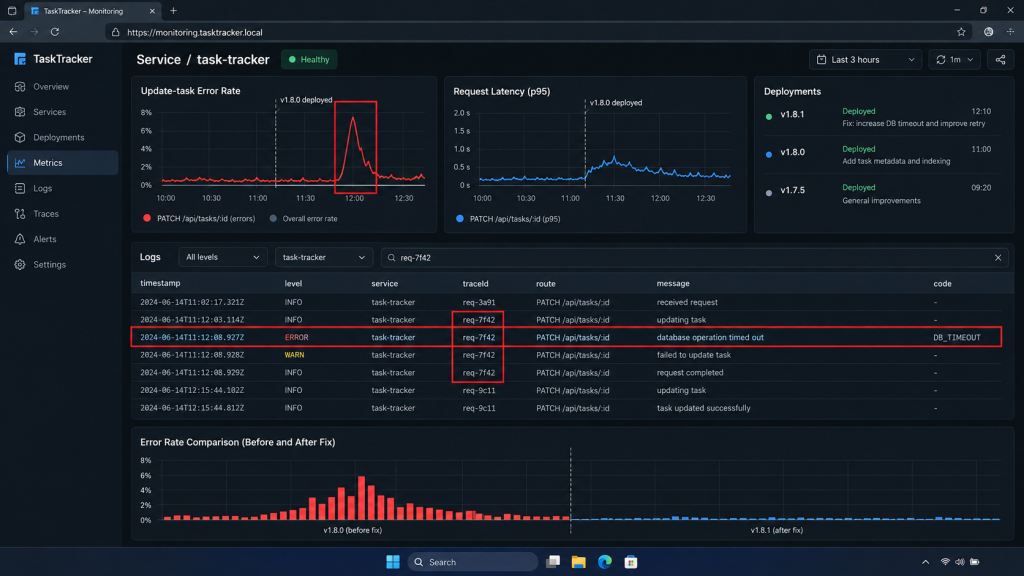
Task: Open the Deployments sidebar item
Action: coord(58,137)
